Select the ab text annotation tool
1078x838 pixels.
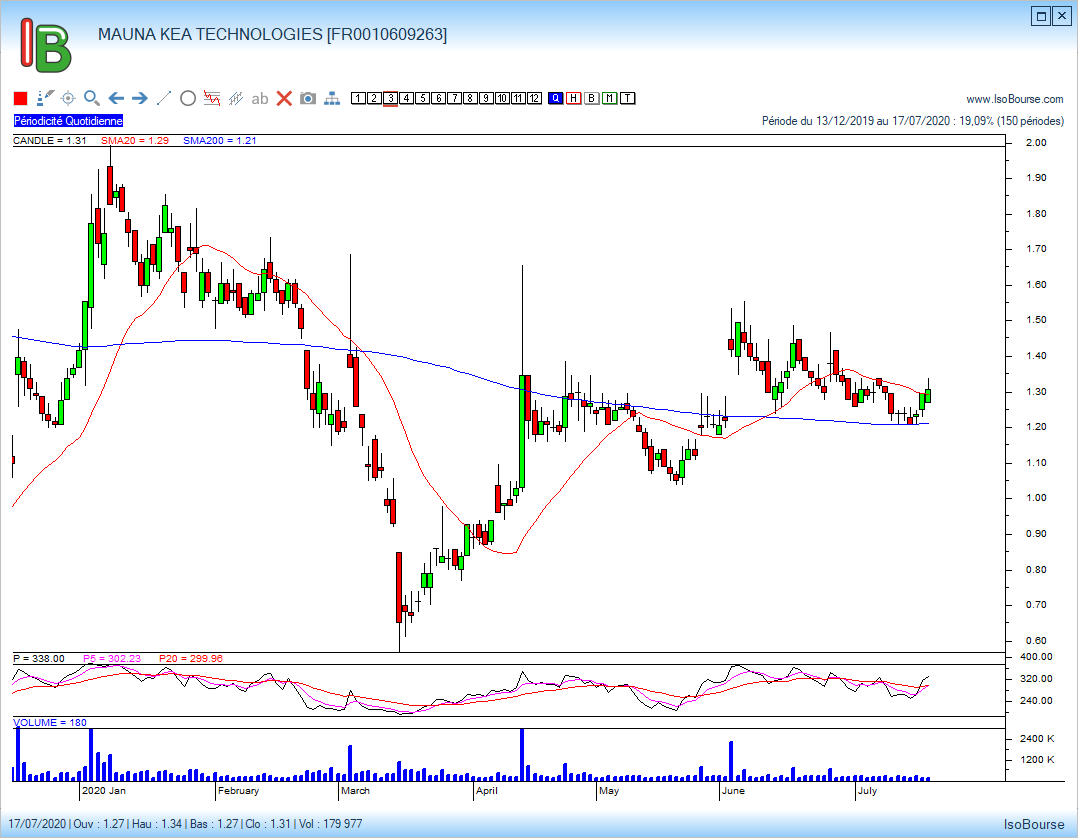[260, 99]
